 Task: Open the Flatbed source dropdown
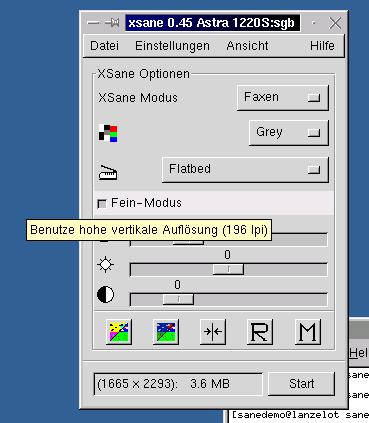245,170
